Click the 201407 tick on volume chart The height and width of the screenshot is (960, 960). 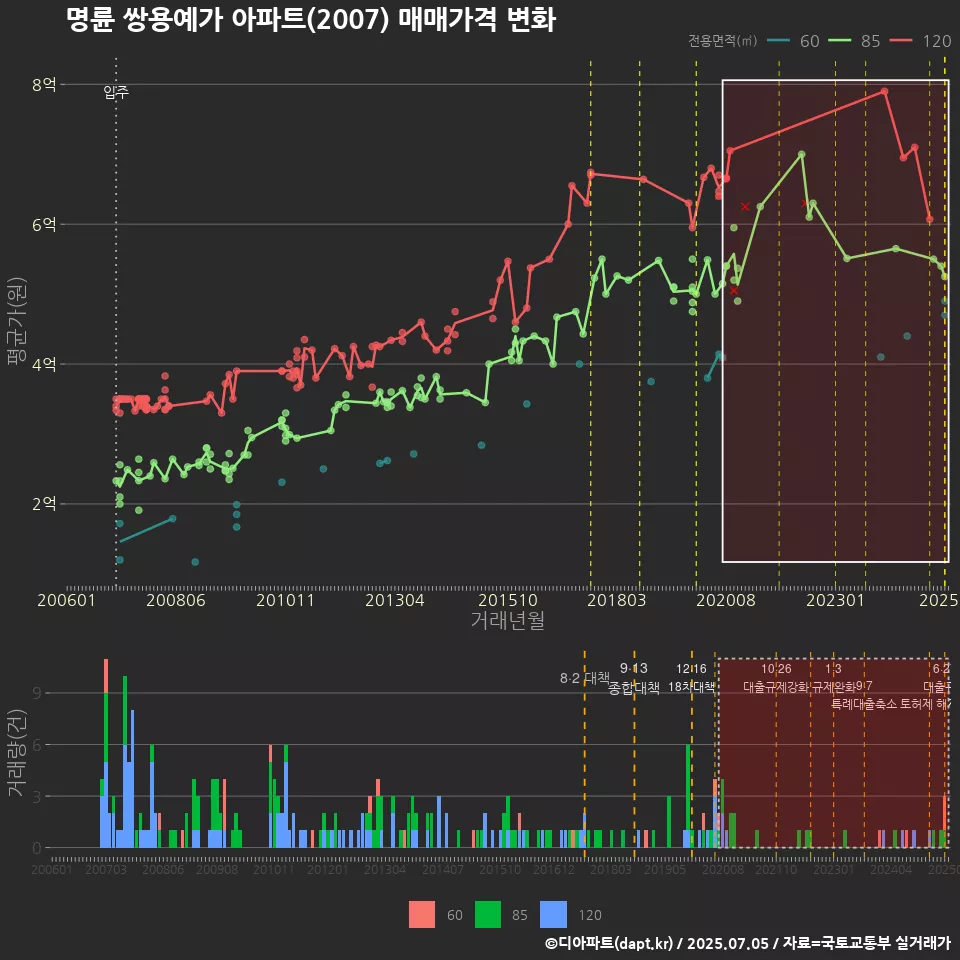pos(443,869)
